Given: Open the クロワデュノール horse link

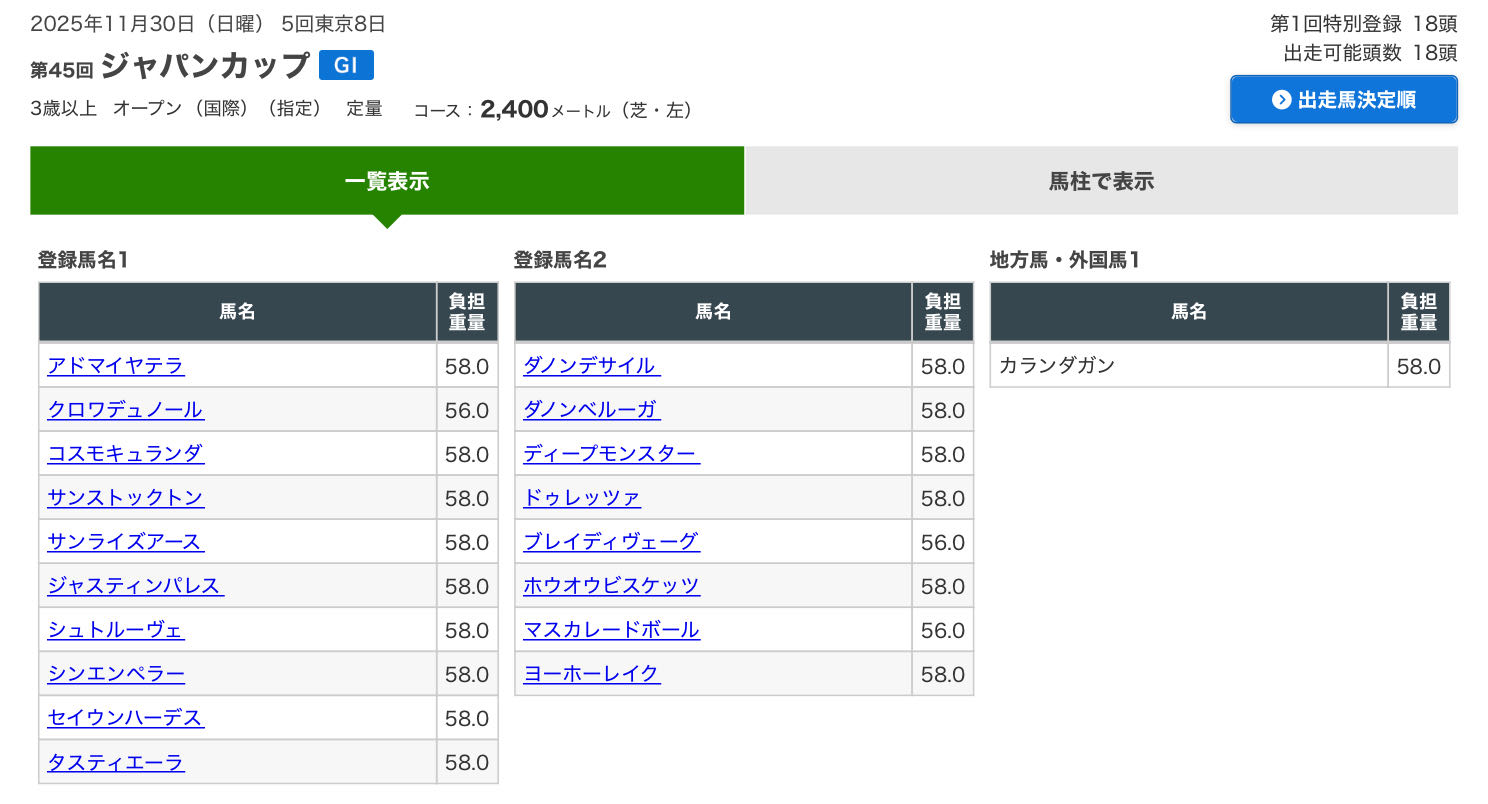Looking at the screenshot, I should pos(125,410).
